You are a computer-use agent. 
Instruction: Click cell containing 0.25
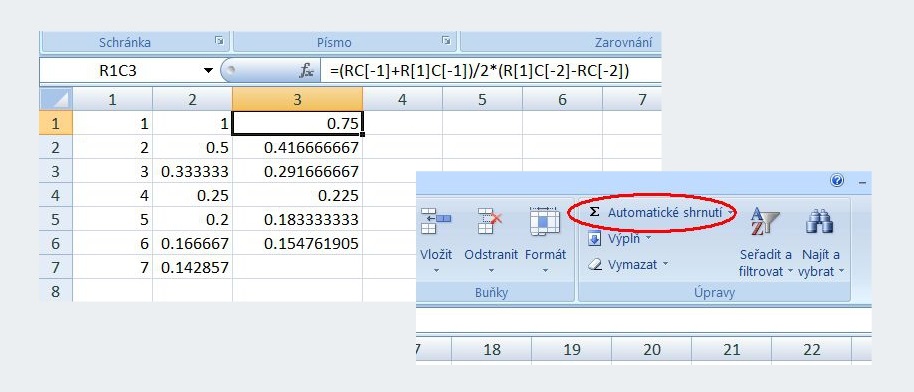pos(192,195)
